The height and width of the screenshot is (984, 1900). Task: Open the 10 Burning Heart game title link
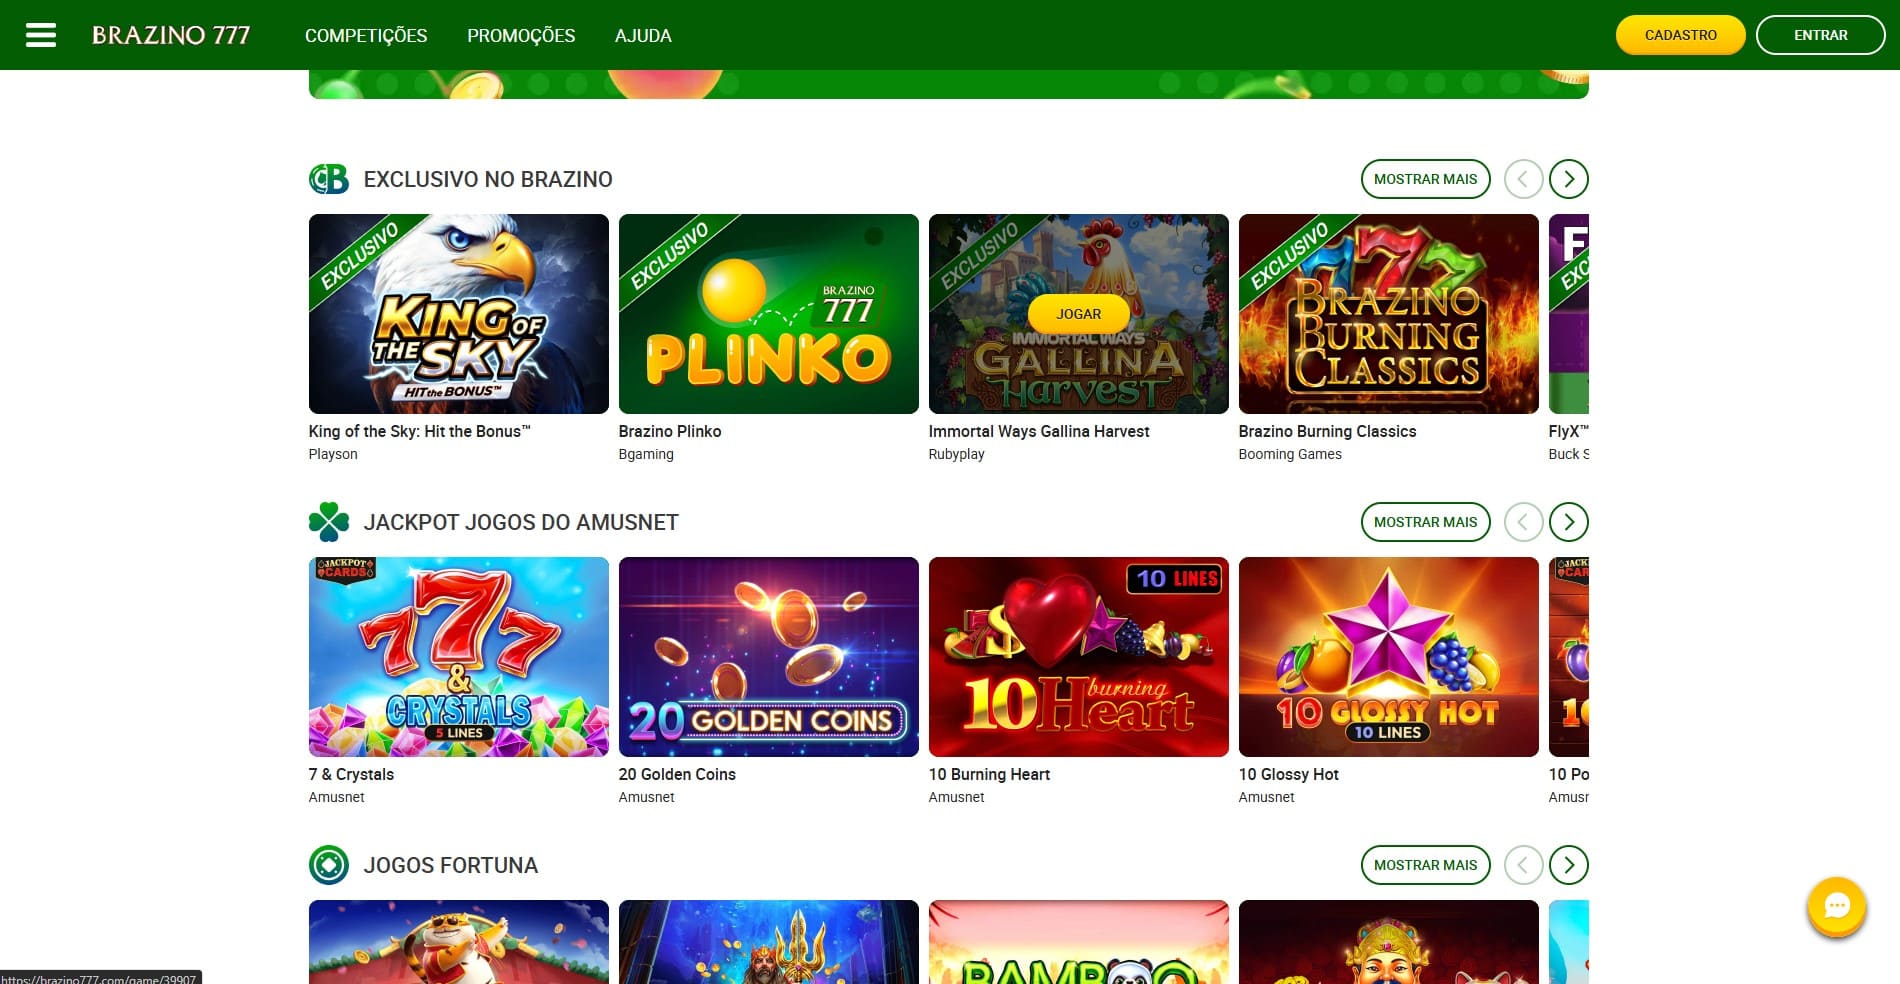(989, 774)
